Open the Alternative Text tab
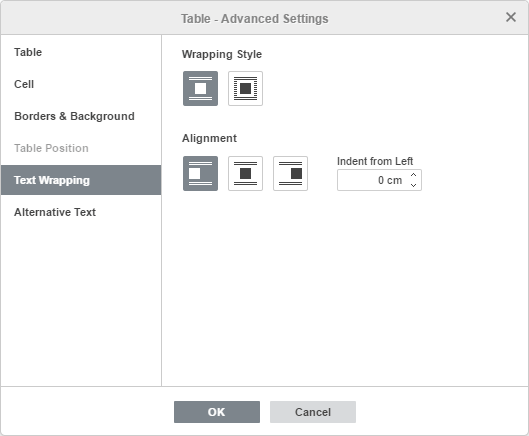Image resolution: width=529 pixels, height=436 pixels. tap(81, 212)
